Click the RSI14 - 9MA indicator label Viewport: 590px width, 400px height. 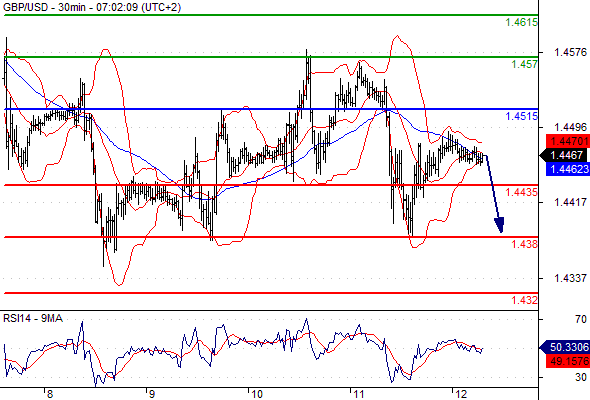coord(33,318)
